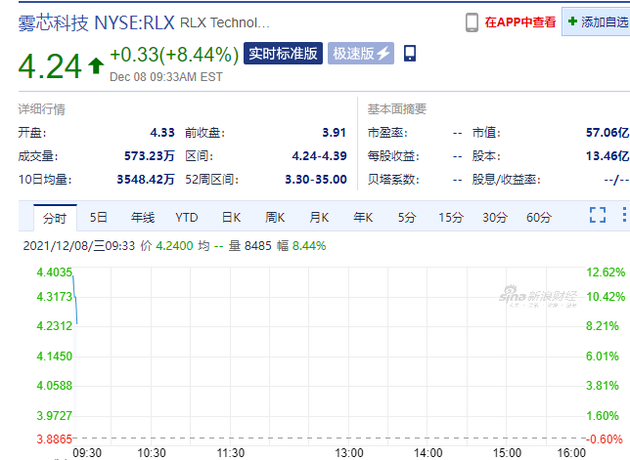Click the 区间 value 4.24-4.39

click(319, 156)
